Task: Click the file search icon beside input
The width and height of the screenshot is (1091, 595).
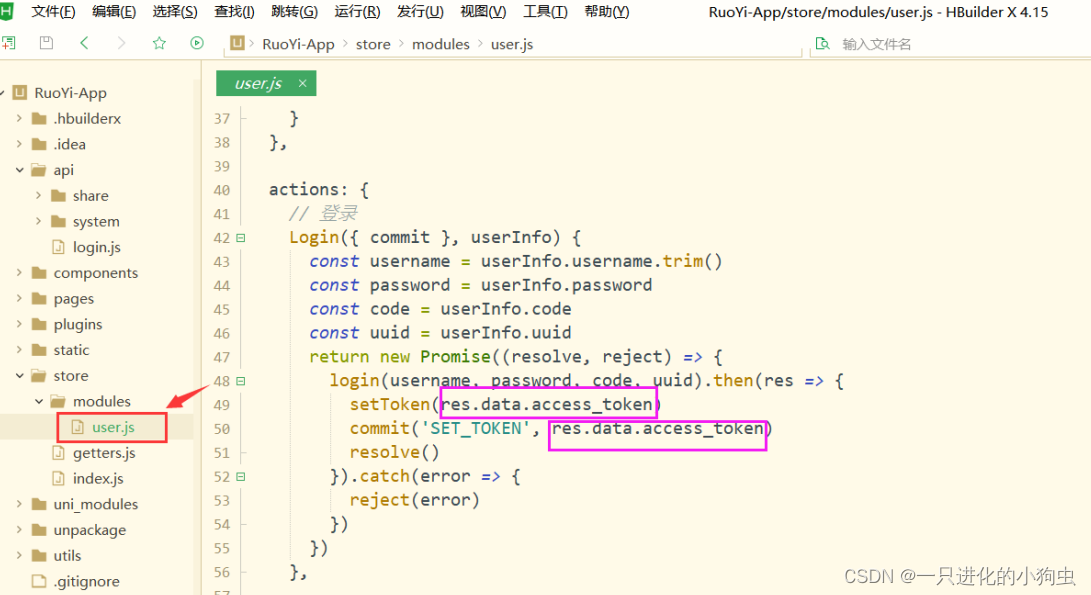Action: (822, 44)
